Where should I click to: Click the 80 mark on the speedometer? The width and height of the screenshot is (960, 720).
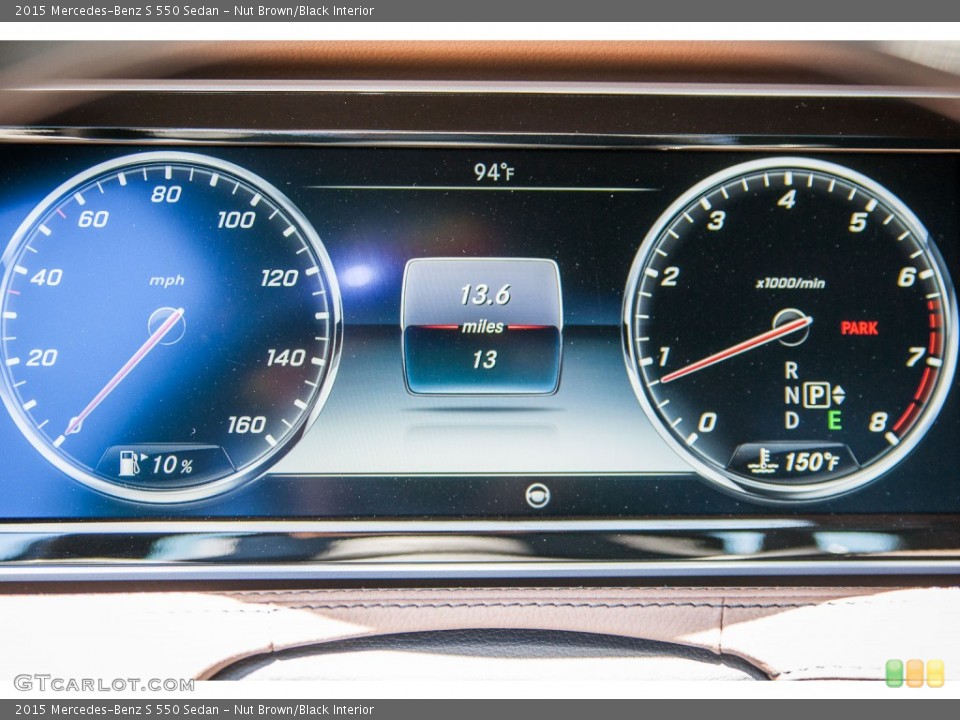pos(166,194)
